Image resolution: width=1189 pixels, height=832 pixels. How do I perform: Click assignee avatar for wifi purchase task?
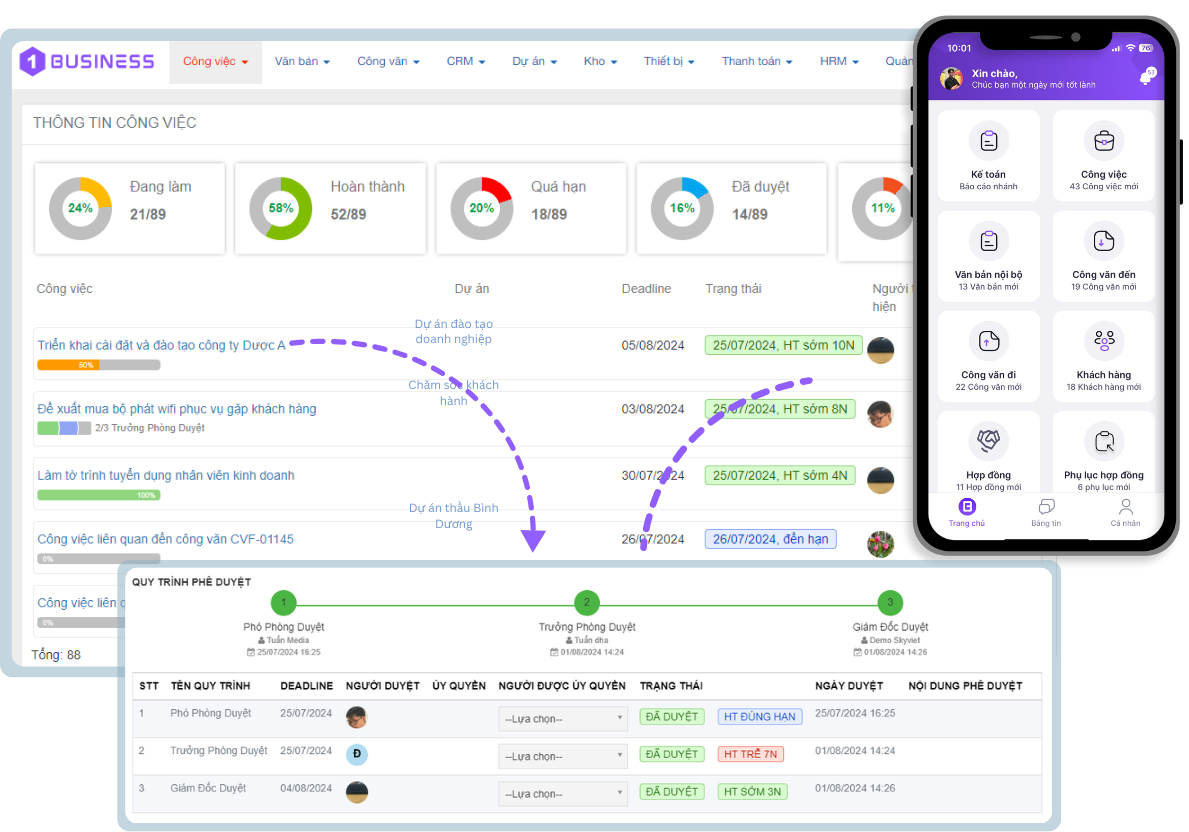pos(880,414)
